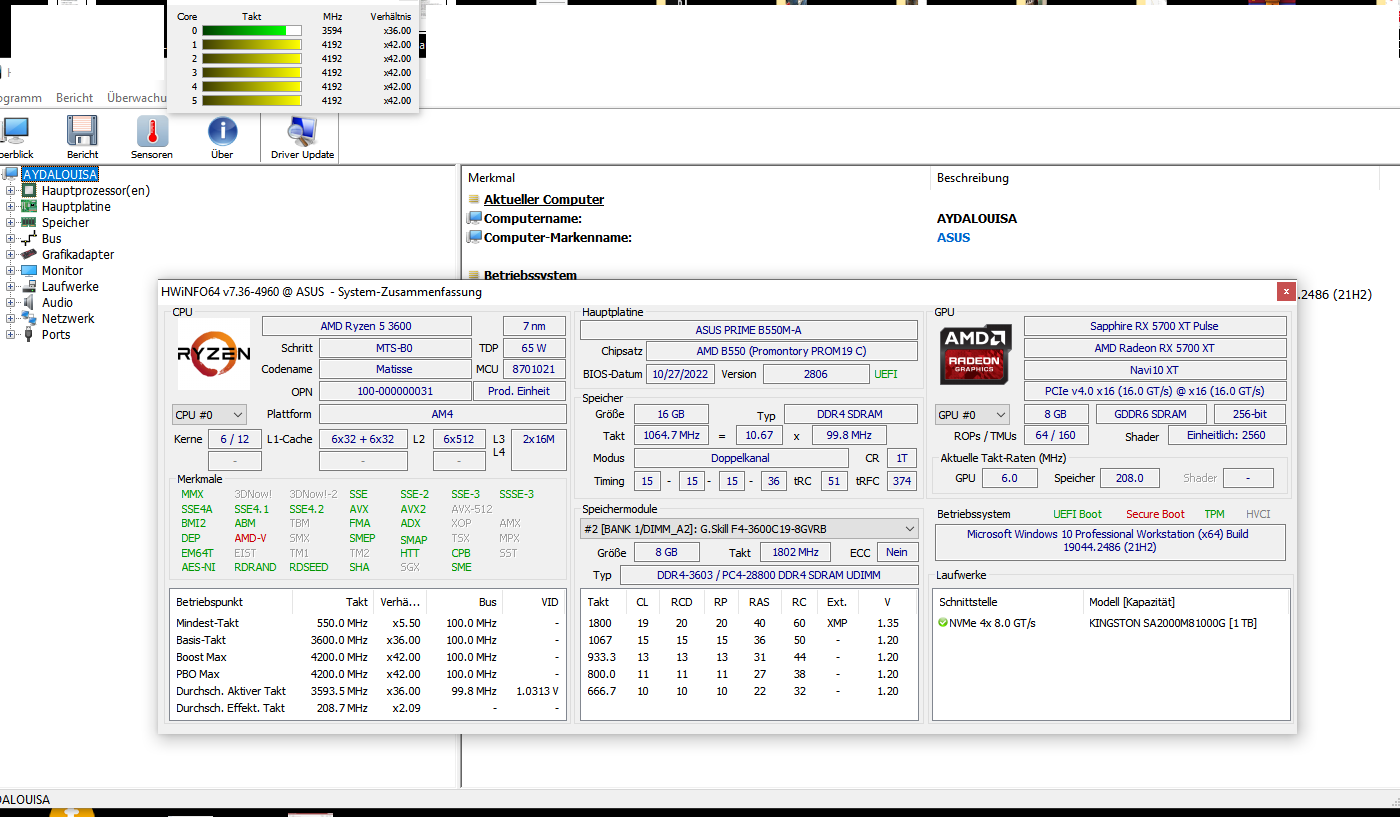Click the memory Takt 1064.7 MHz field
1400x817 pixels.
[x=671, y=436]
